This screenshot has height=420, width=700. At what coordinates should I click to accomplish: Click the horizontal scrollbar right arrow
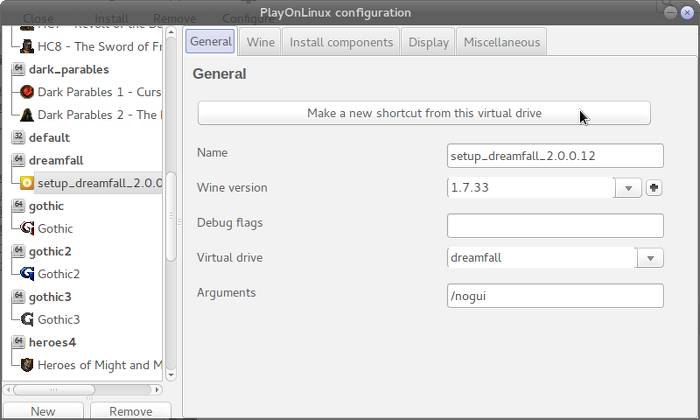pyautogui.click(x=157, y=390)
